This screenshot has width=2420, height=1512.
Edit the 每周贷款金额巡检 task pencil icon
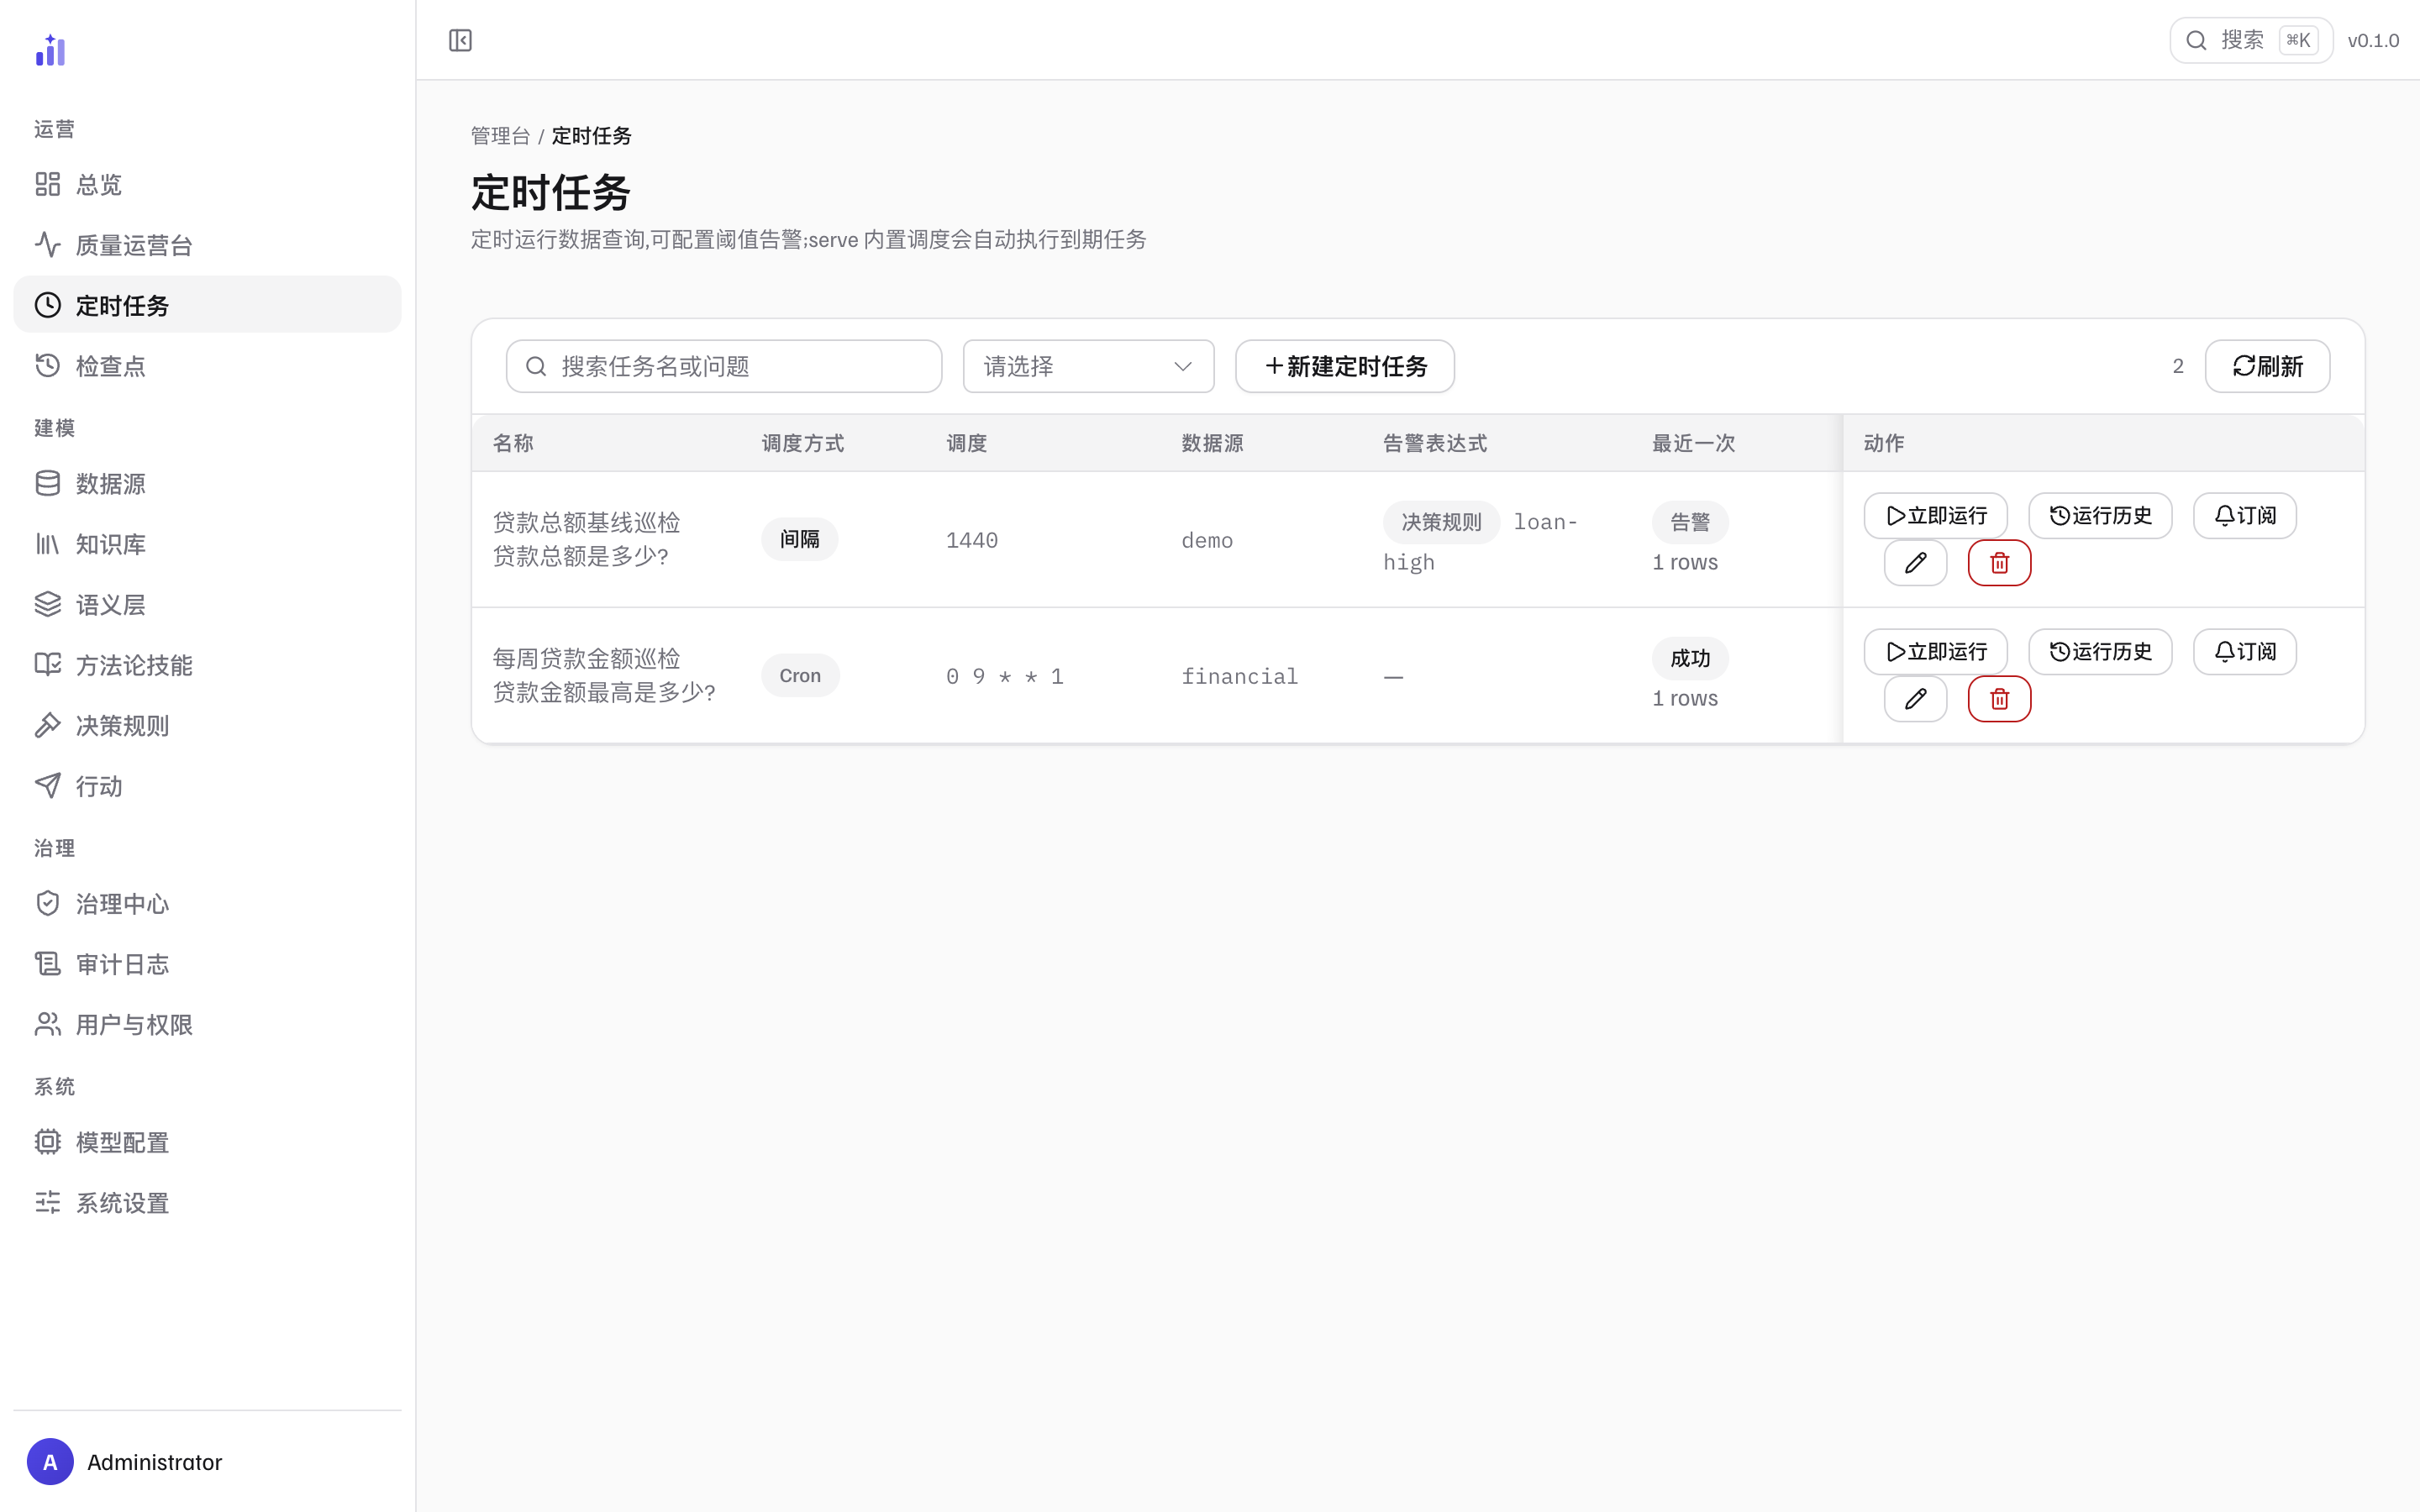pyautogui.click(x=1915, y=699)
